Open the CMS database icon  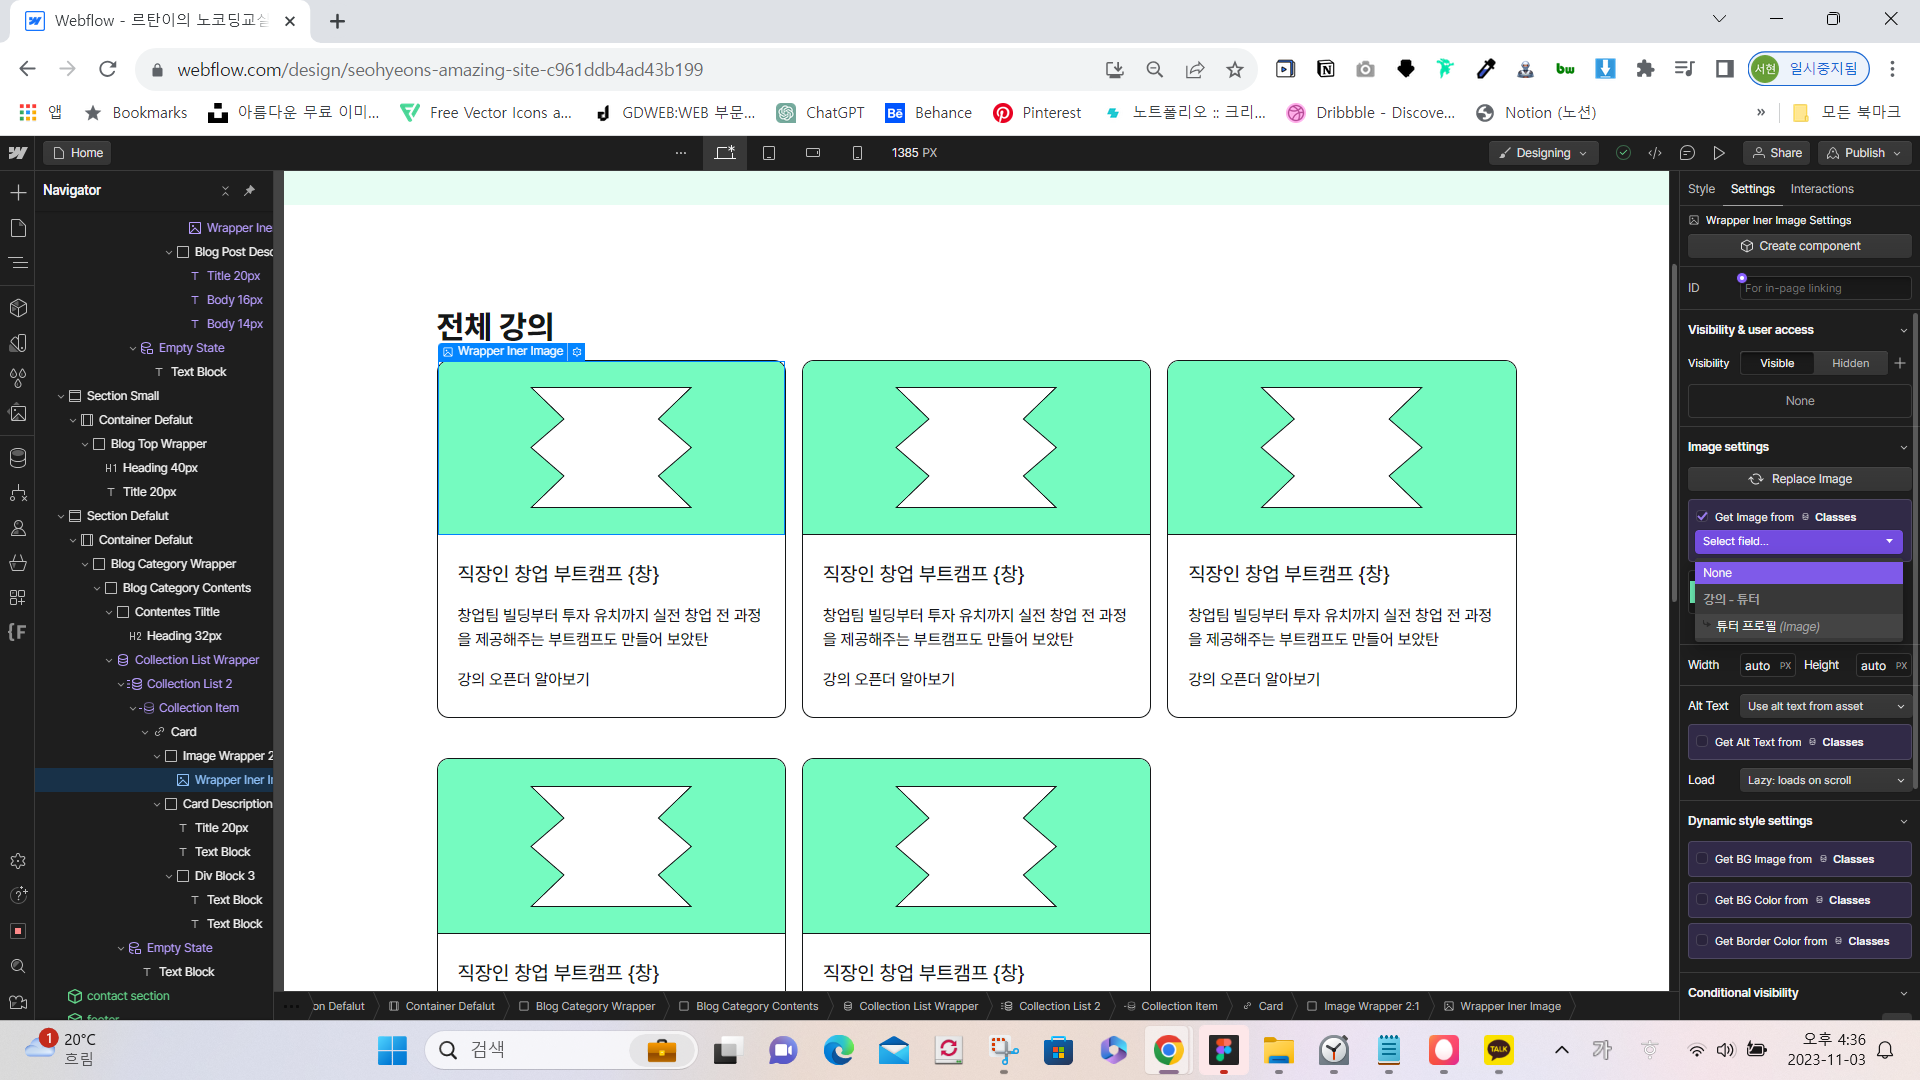[x=18, y=458]
